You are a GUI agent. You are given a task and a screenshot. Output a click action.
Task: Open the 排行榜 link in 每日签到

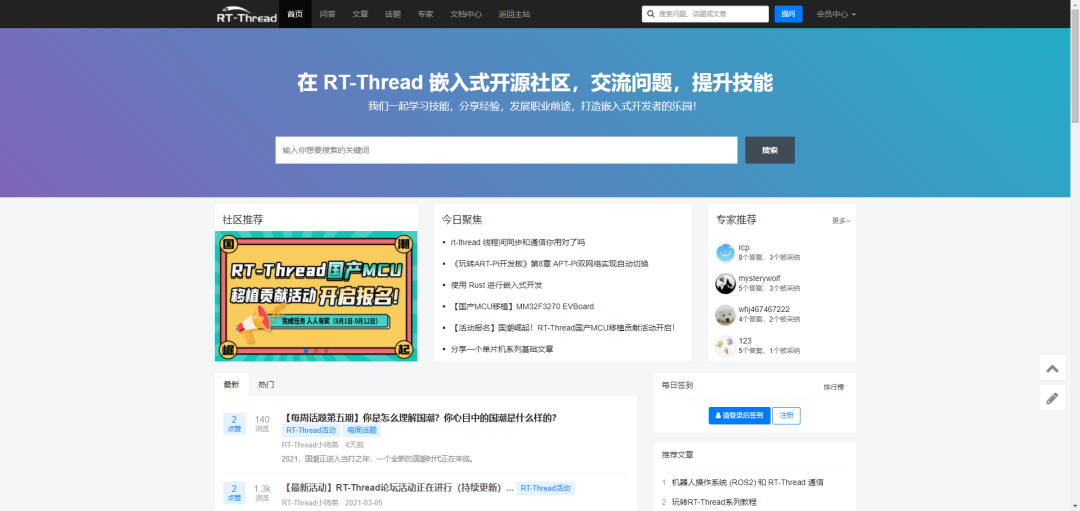click(833, 387)
